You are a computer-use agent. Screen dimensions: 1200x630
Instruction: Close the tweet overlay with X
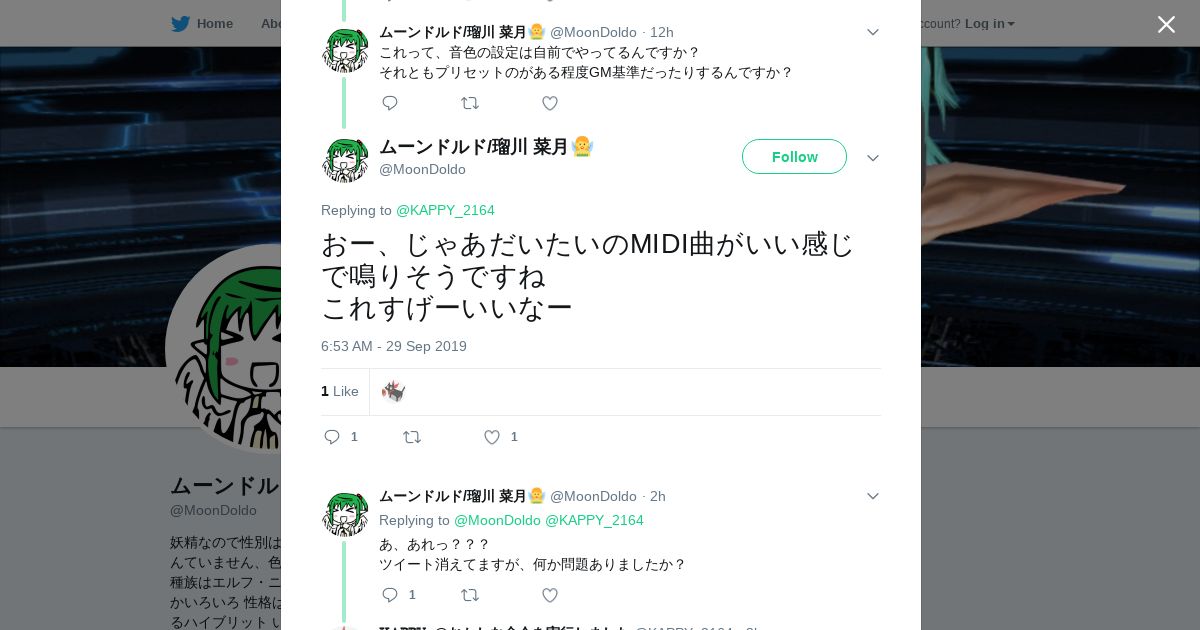pyautogui.click(x=1166, y=25)
